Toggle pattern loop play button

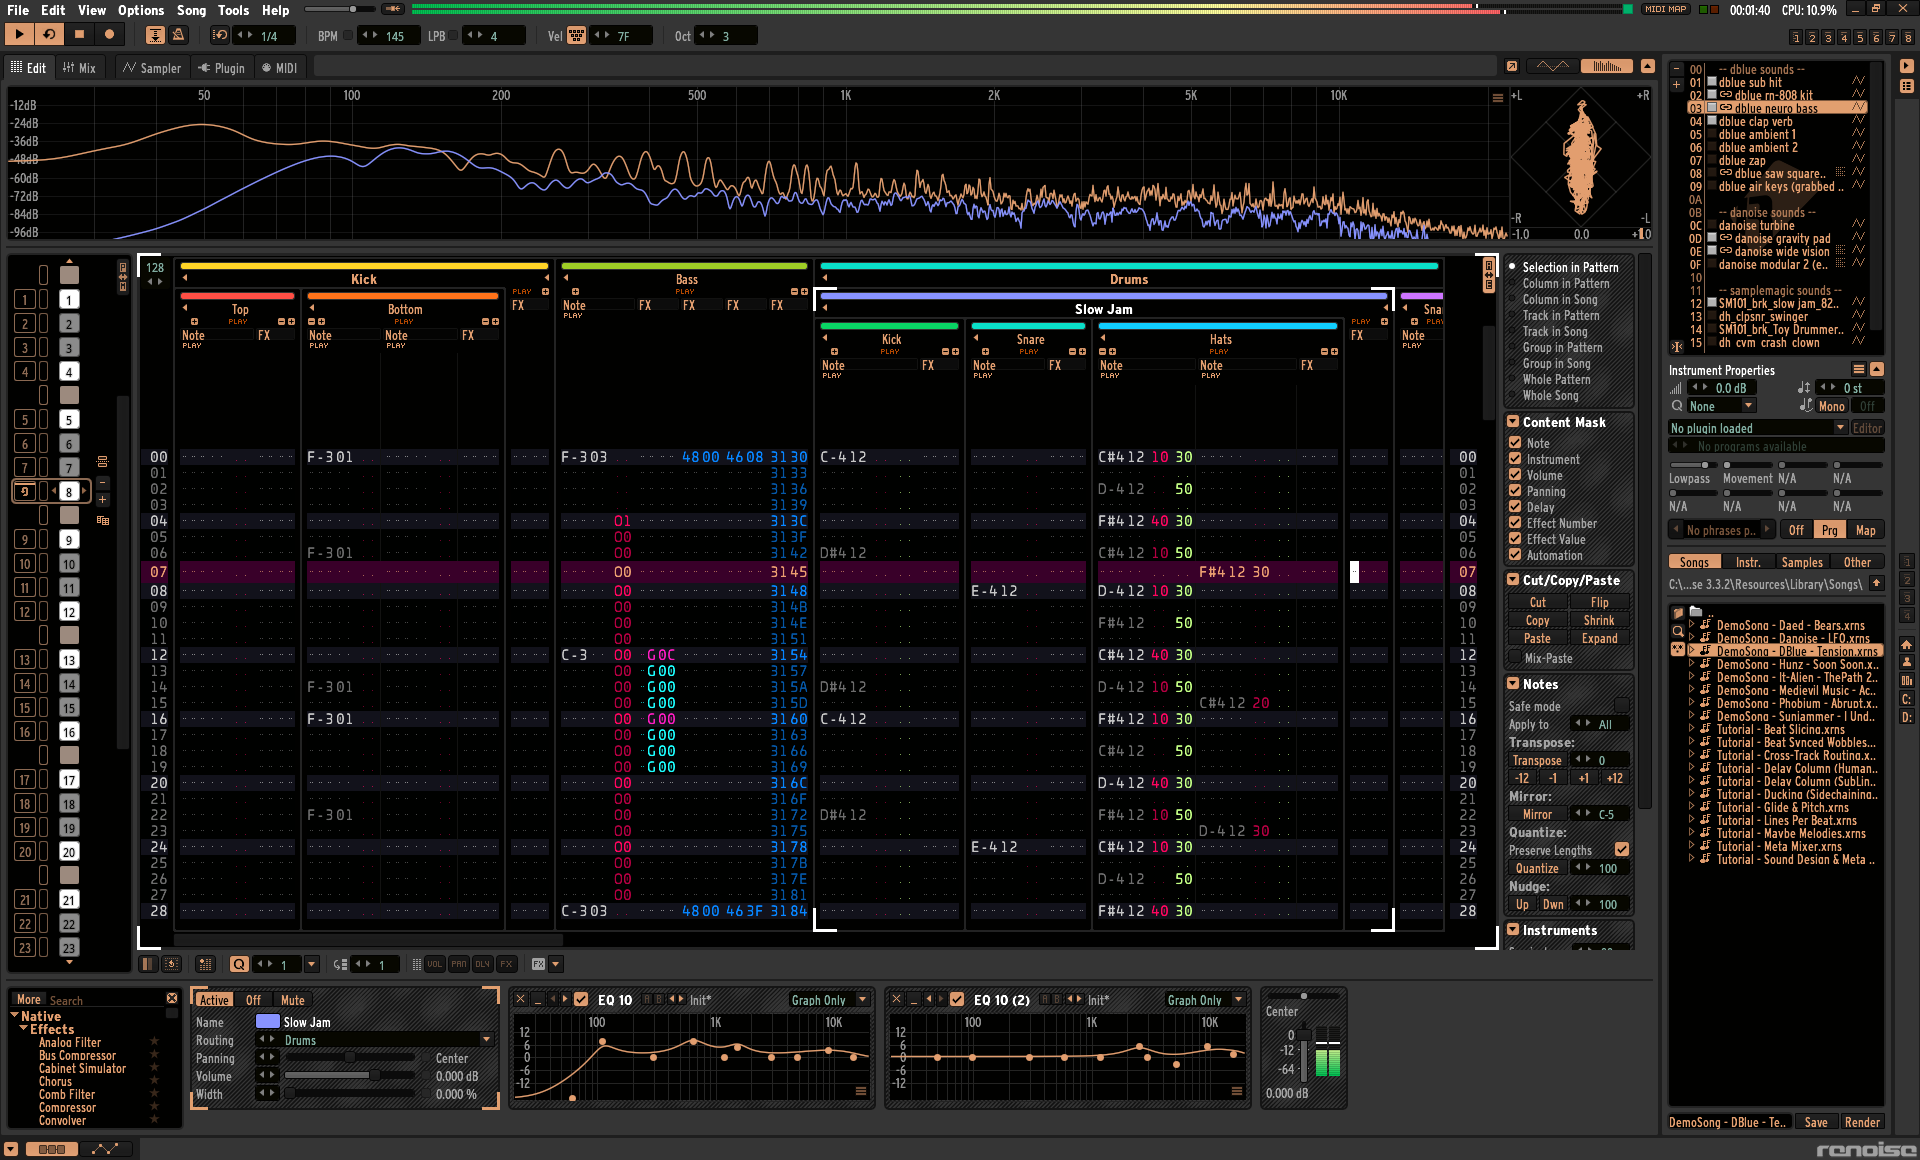49,35
